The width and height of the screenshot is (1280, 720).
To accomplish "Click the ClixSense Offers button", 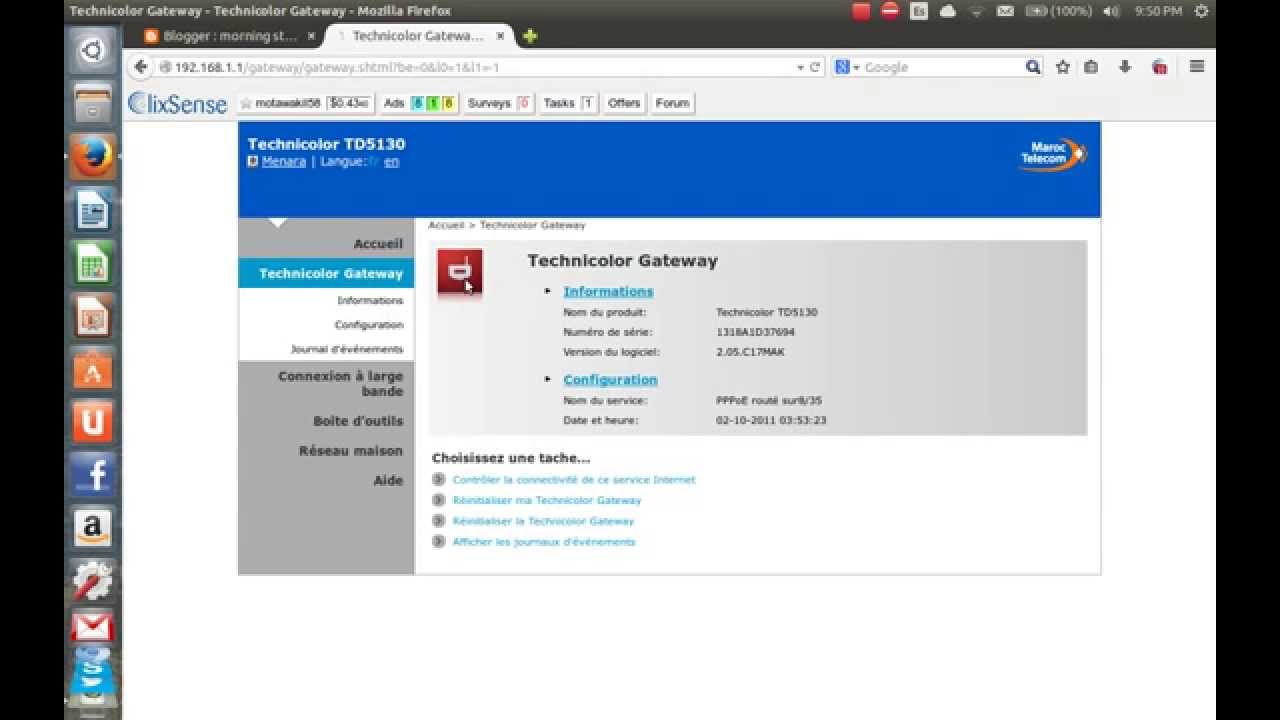I will tap(624, 103).
